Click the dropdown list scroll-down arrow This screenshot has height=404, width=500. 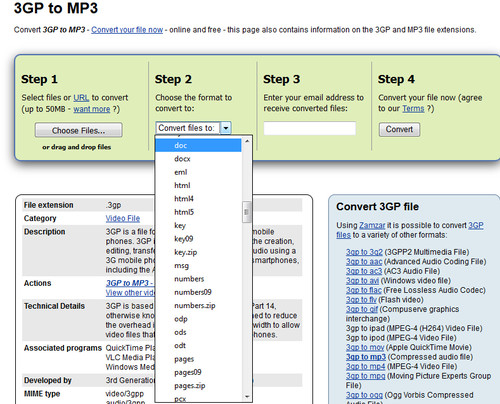pos(247,396)
